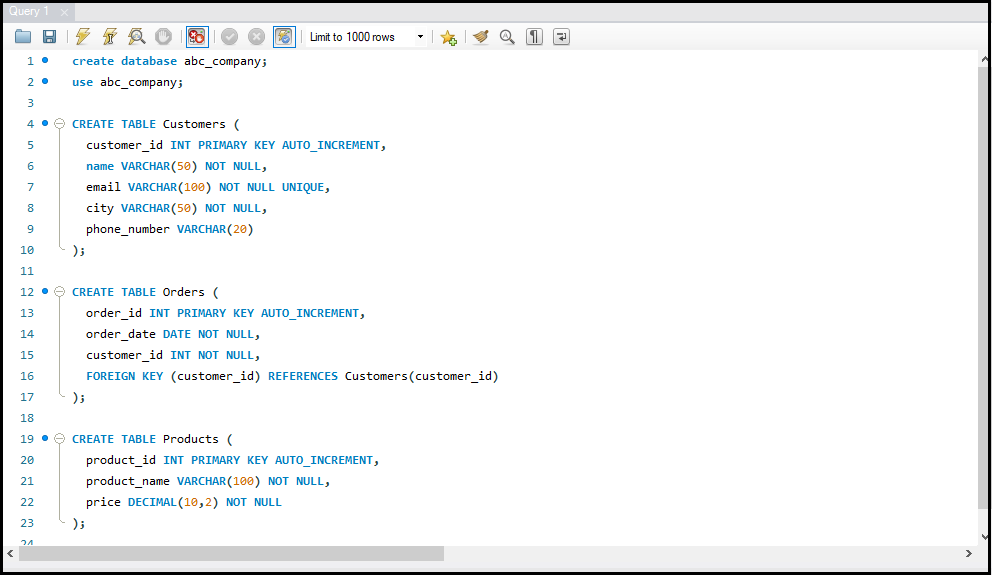Toggle continue-on-error execution button
This screenshot has width=992, height=576.
197,37
